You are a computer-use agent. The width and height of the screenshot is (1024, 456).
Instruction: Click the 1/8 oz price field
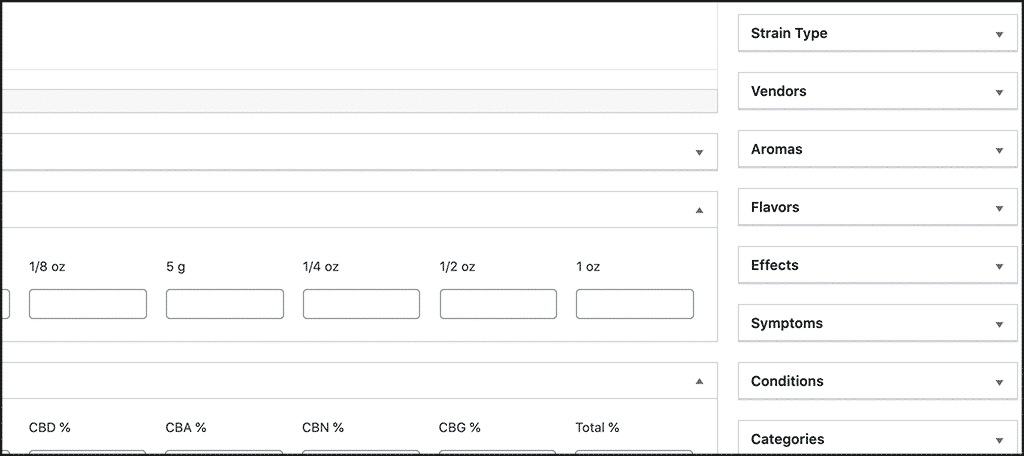(88, 304)
